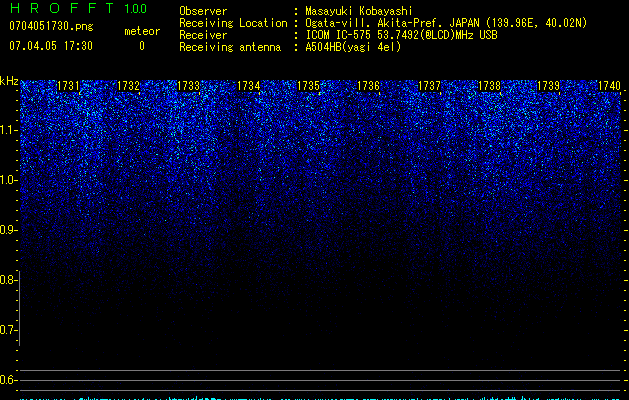
Task: Click the 0.6 kHz axis label
Action: 8,380
